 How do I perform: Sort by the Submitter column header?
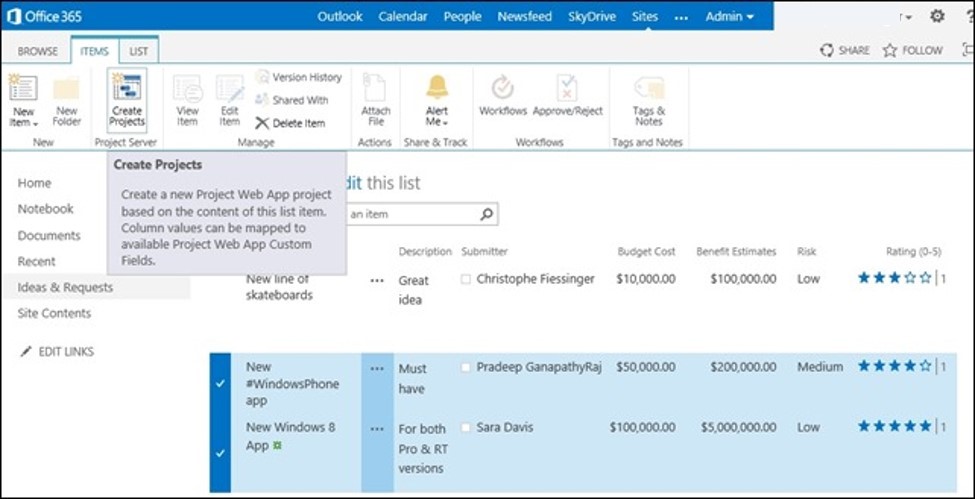484,251
